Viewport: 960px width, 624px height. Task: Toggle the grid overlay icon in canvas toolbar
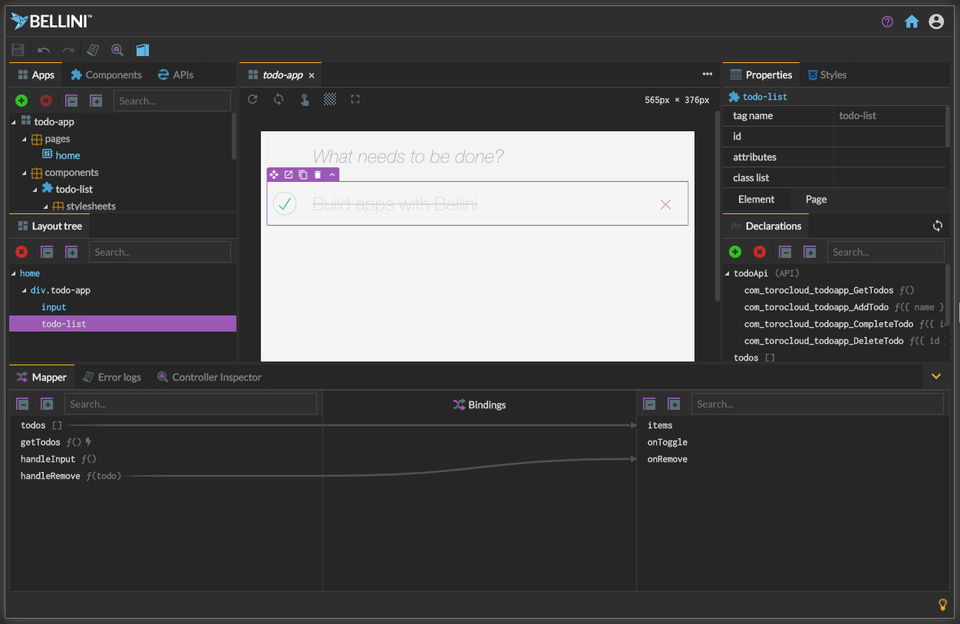pos(330,99)
